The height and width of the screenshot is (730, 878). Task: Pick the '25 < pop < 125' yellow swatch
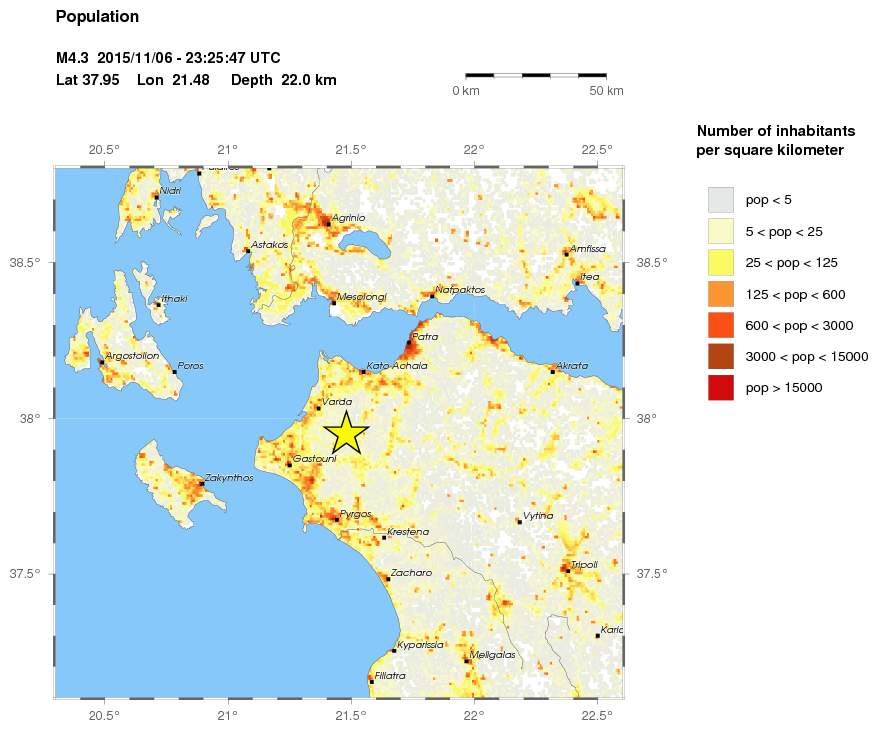point(721,263)
